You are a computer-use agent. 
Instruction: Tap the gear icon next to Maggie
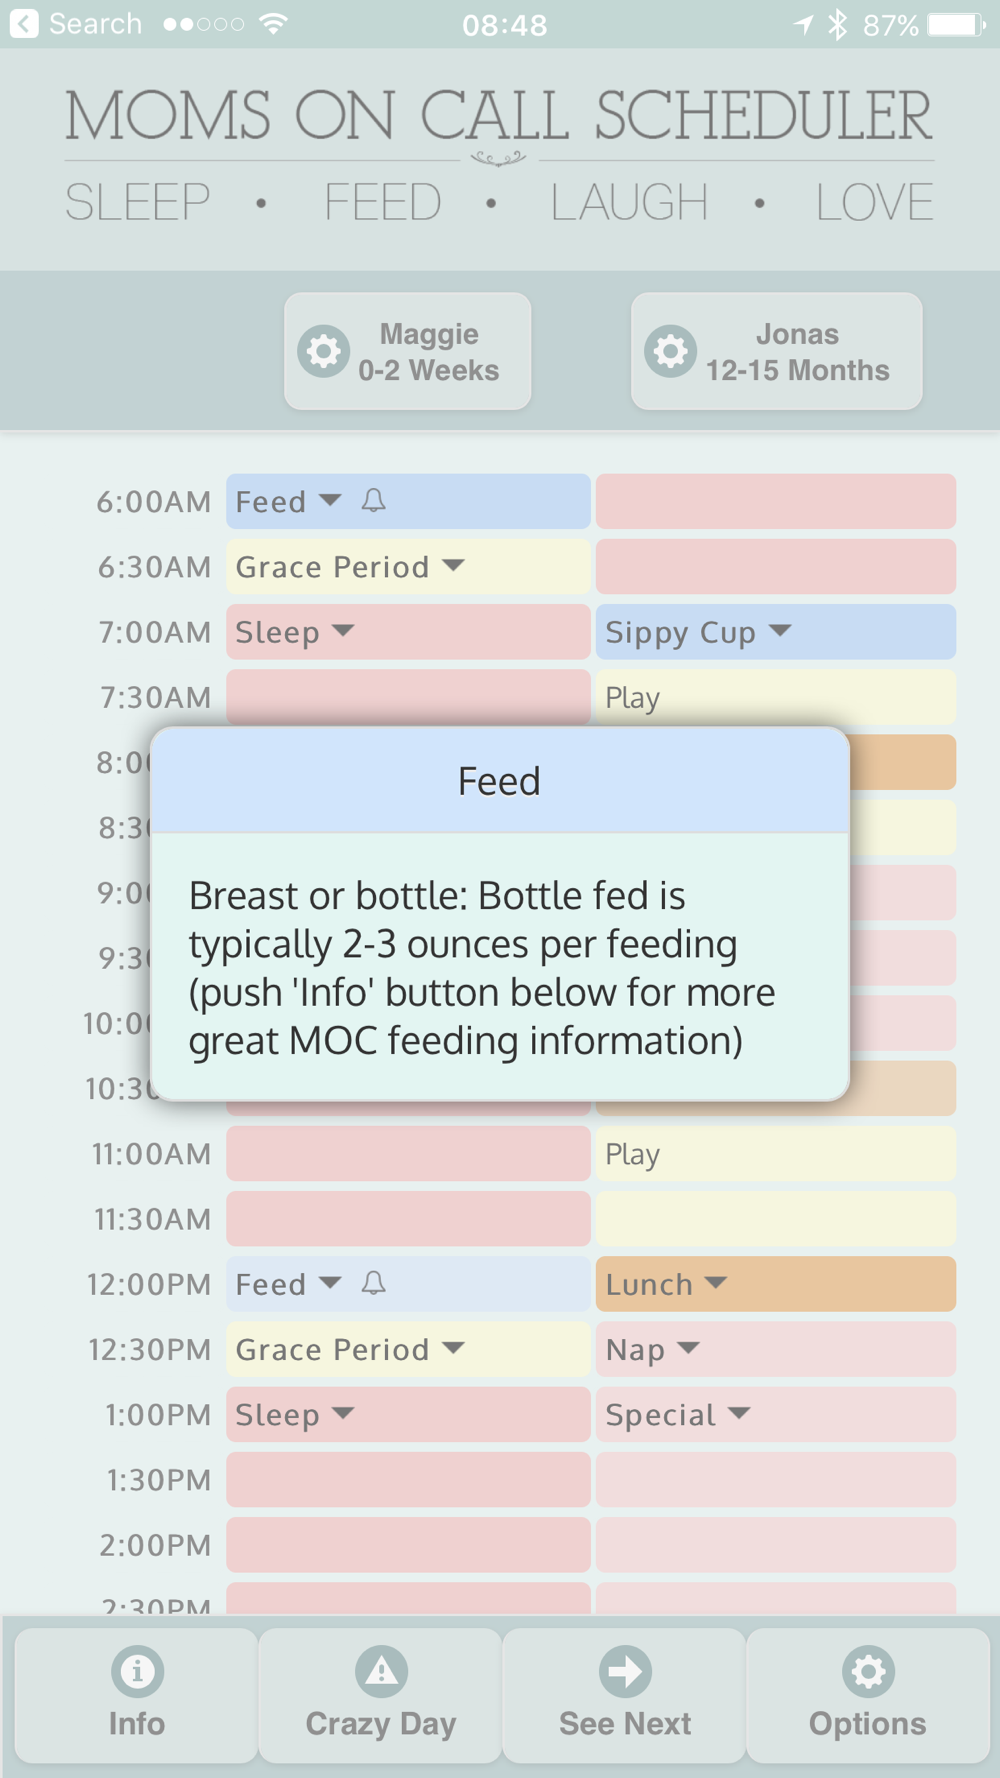coord(324,351)
